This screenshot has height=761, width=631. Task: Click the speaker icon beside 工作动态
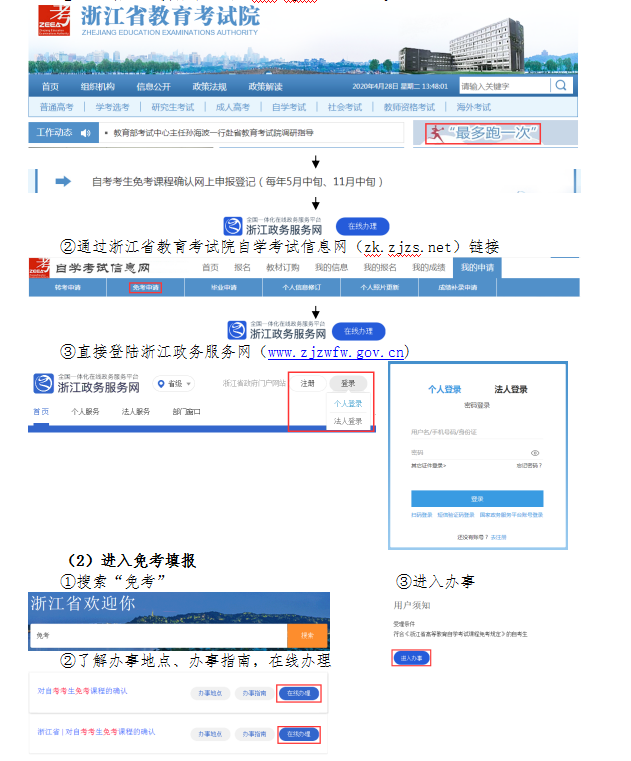(x=86, y=132)
